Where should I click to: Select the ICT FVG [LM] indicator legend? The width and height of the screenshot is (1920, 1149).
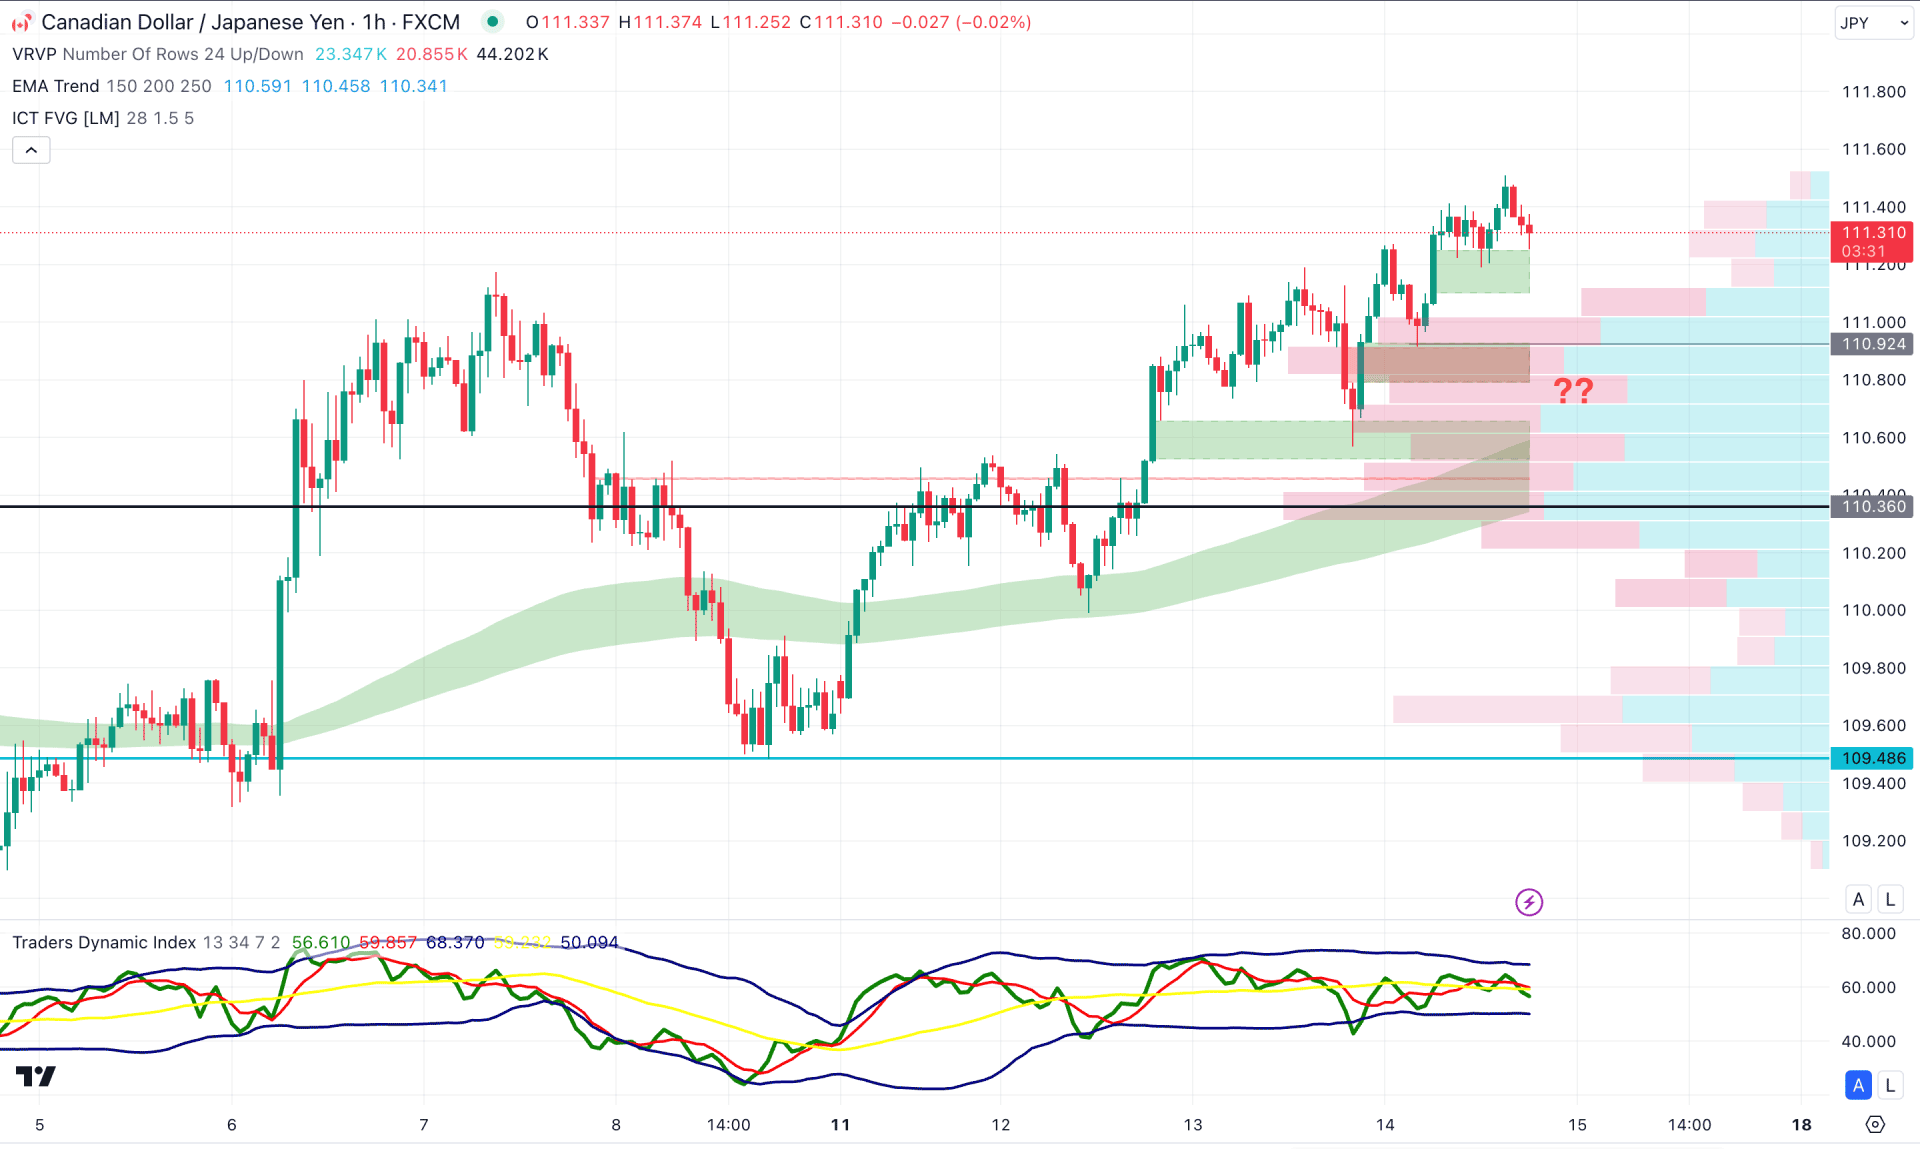click(103, 118)
